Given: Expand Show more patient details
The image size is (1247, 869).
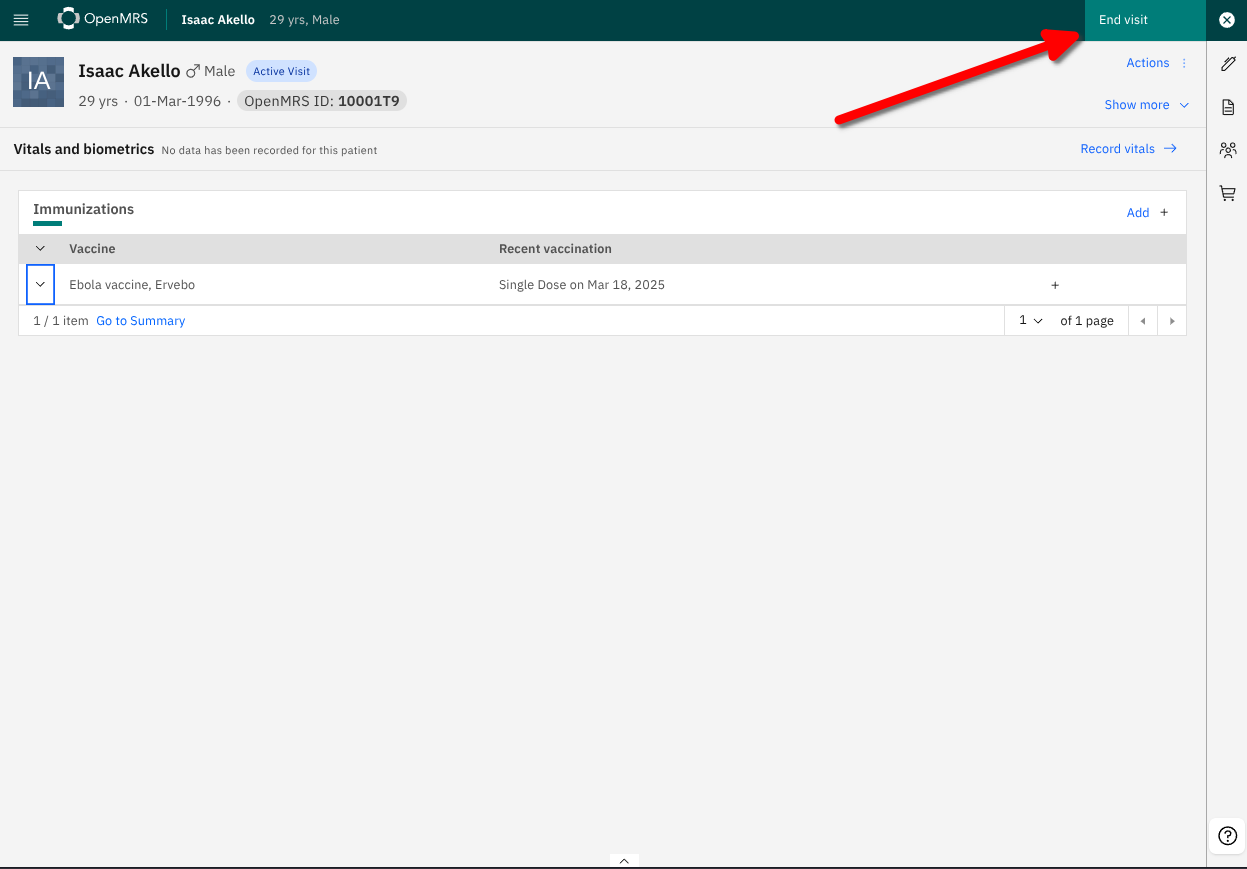Looking at the screenshot, I should coord(1146,105).
